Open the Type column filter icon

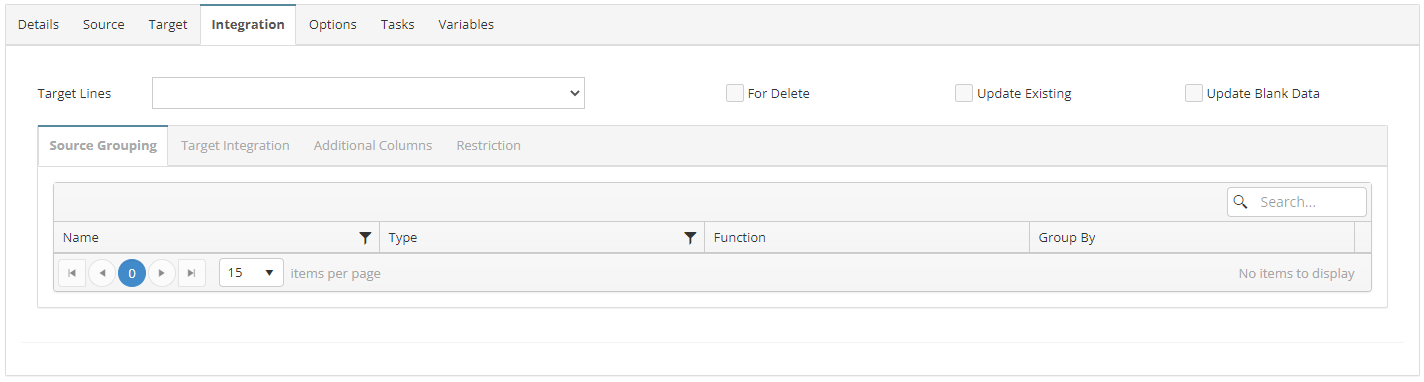pos(690,238)
